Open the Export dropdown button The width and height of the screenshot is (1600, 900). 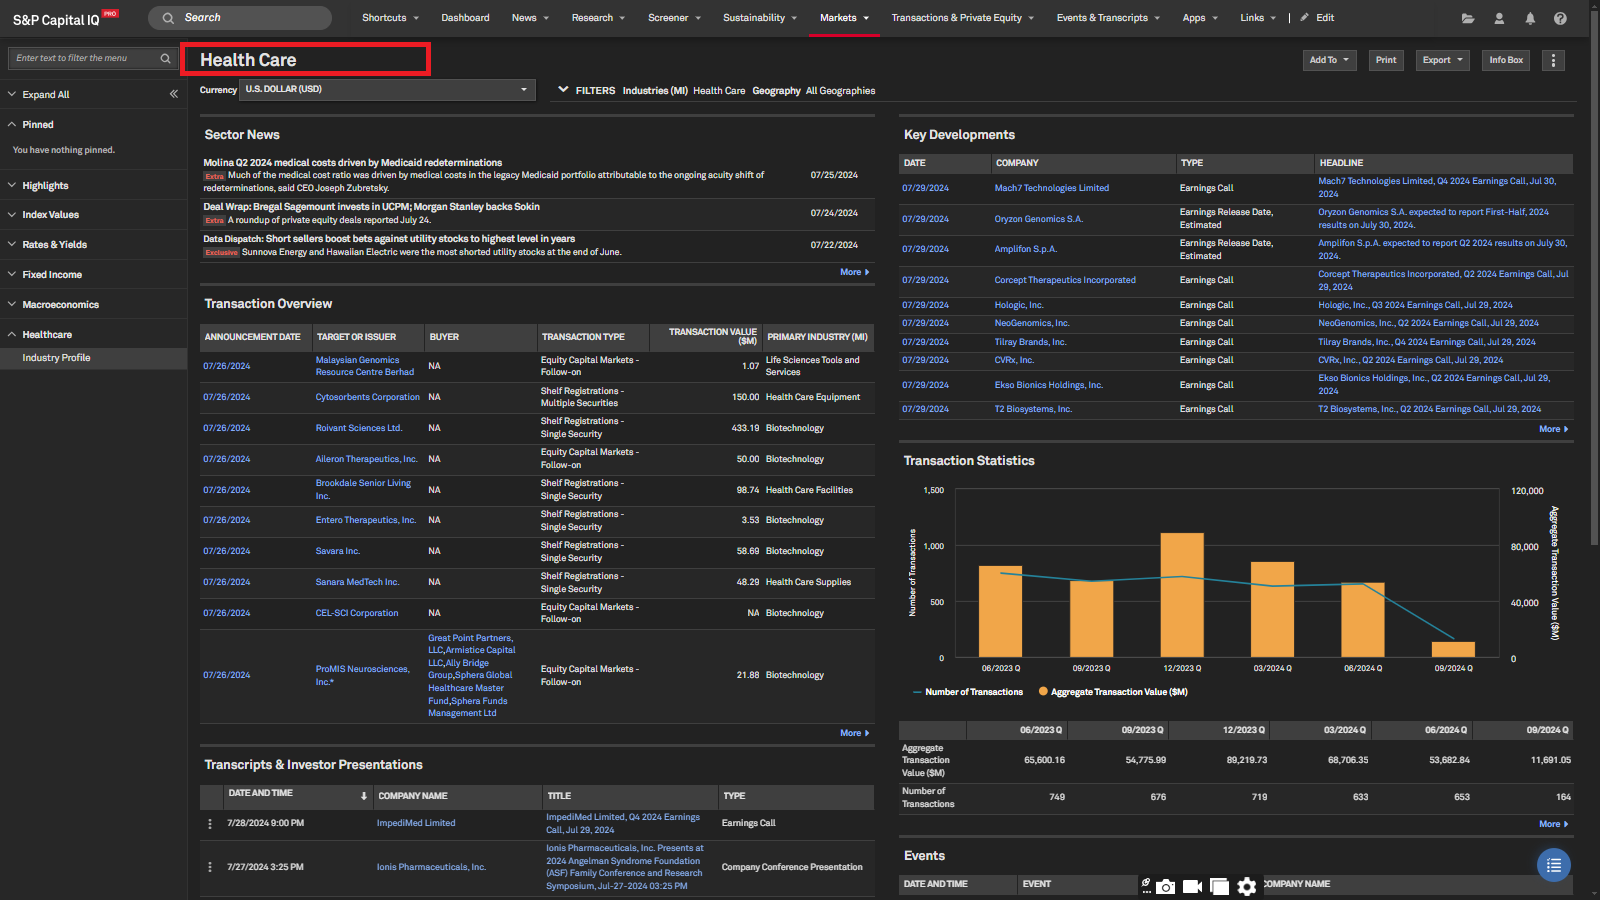click(1442, 60)
